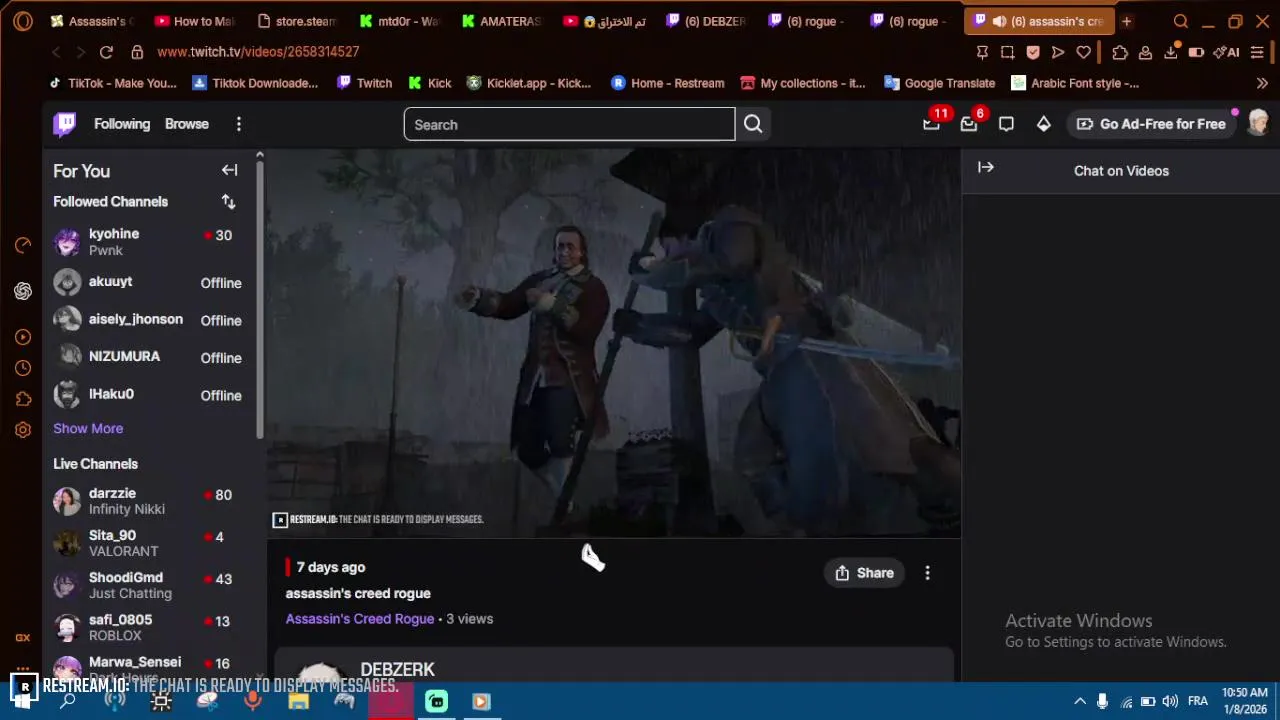Screen dimensions: 1280x720
Task: Open the Assassin's Creed Rogue category link
Action: coord(360,619)
